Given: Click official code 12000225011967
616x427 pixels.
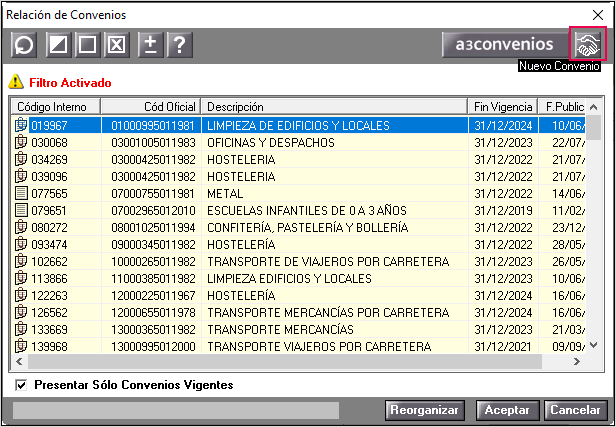Looking at the screenshot, I should [x=153, y=295].
